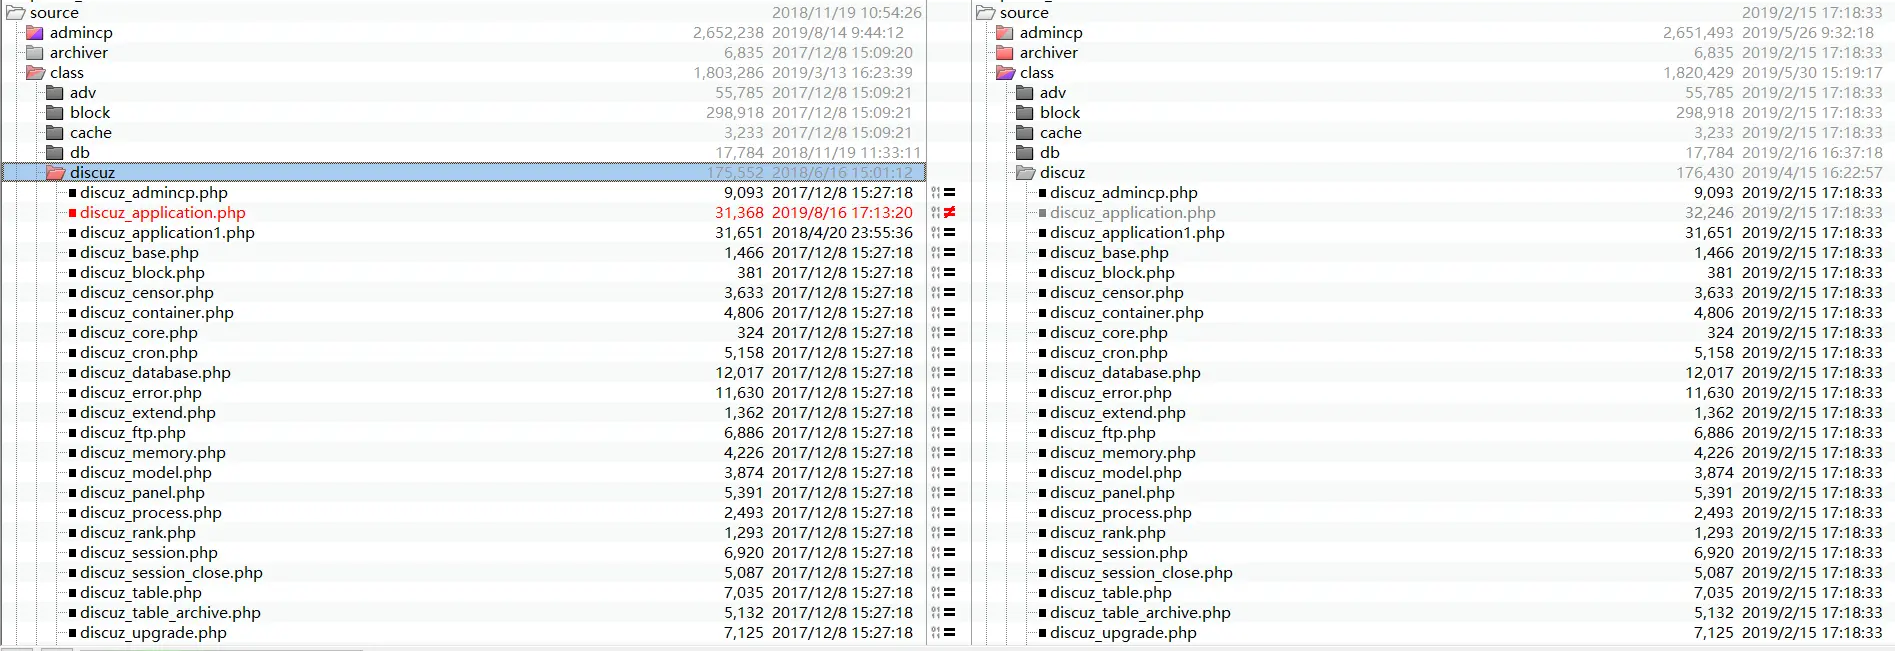Select discuz_admincp.php in left pane

coord(154,193)
